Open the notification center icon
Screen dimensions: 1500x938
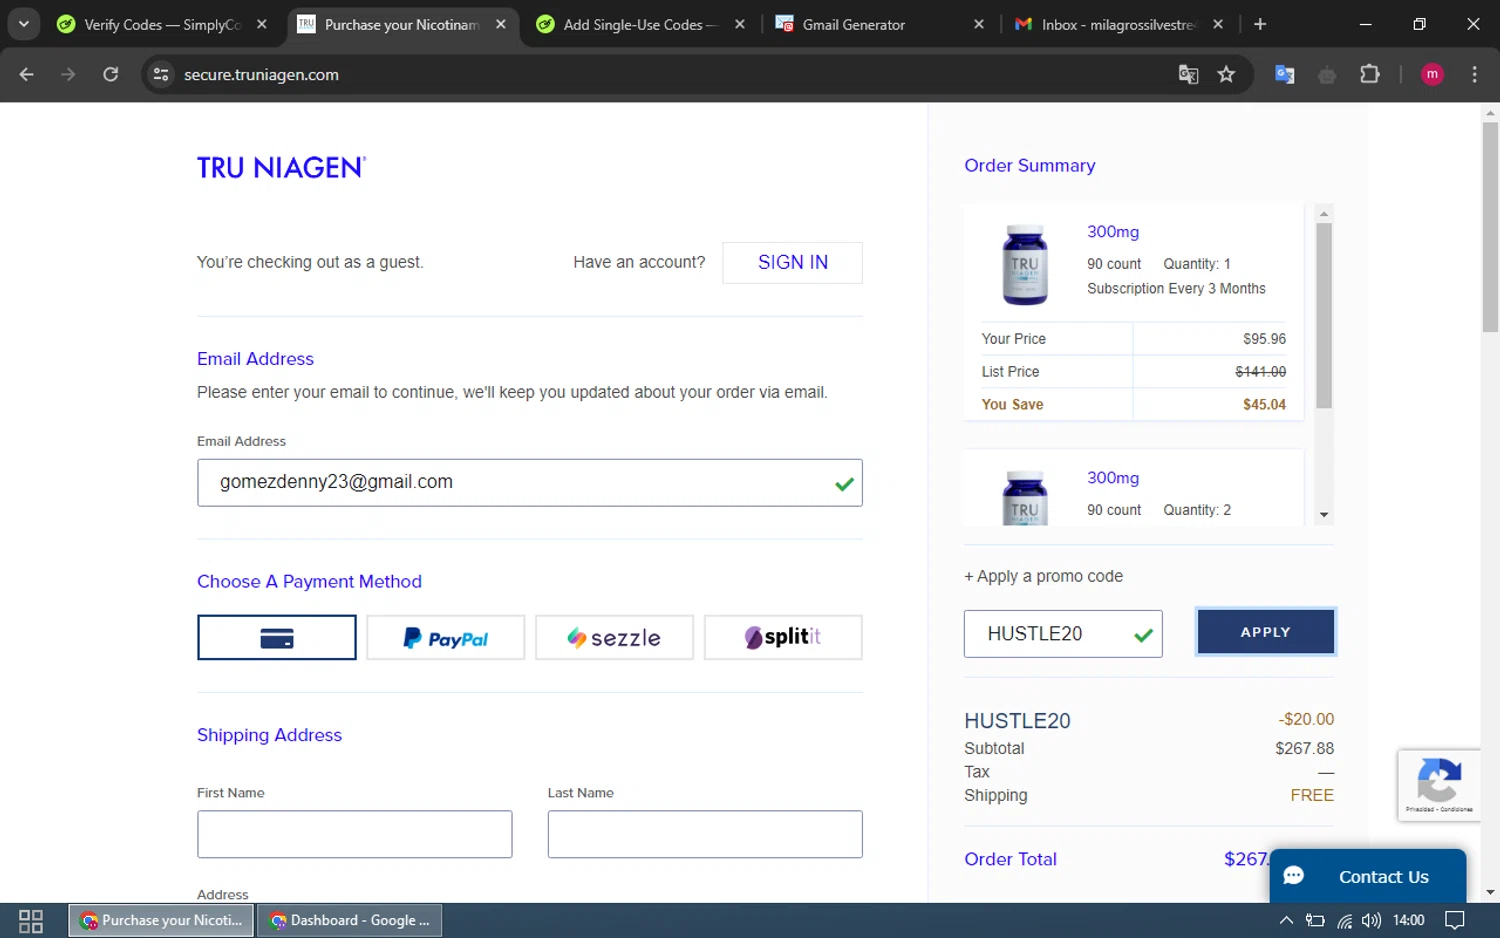(x=1455, y=920)
